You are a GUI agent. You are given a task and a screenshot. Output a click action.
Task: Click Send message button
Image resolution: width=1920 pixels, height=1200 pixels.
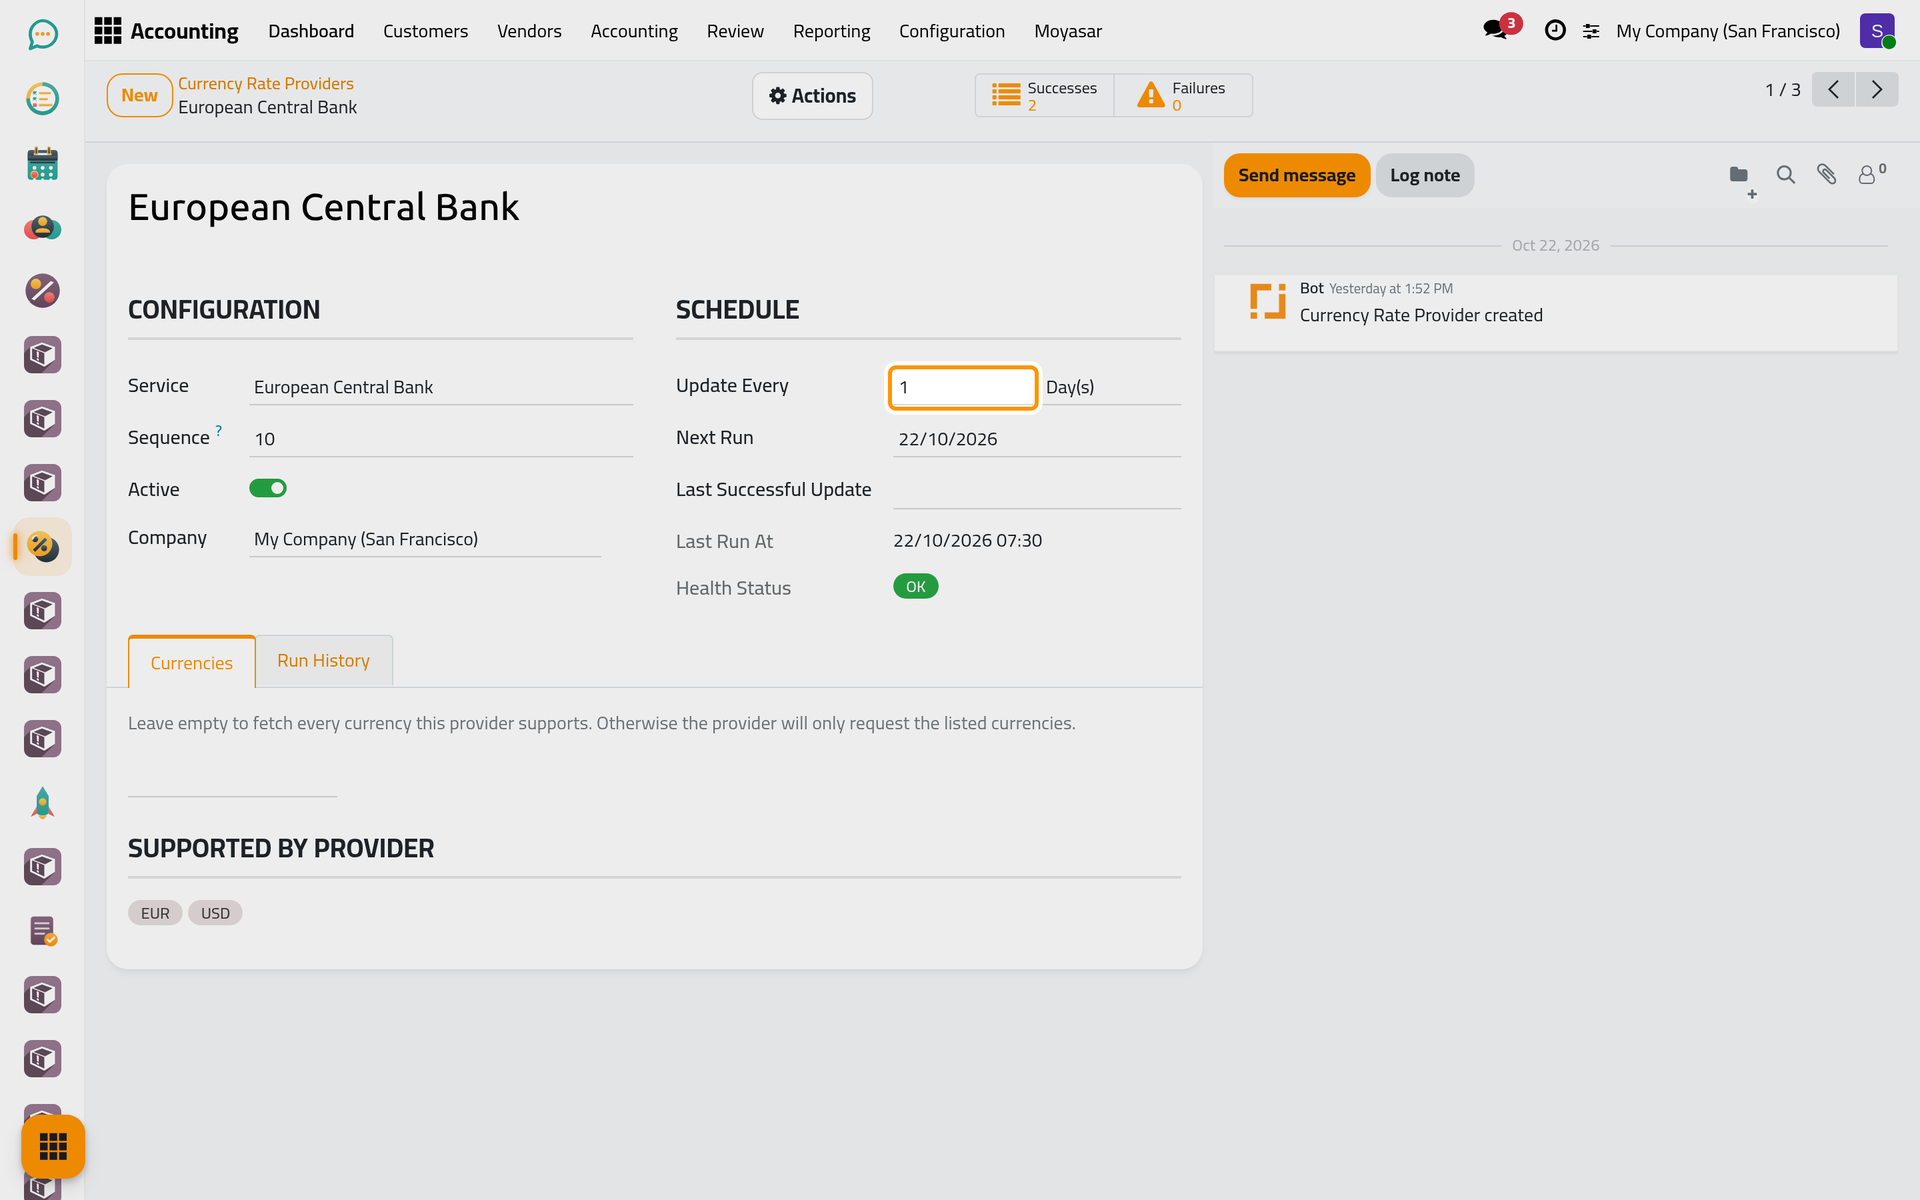1296,175
